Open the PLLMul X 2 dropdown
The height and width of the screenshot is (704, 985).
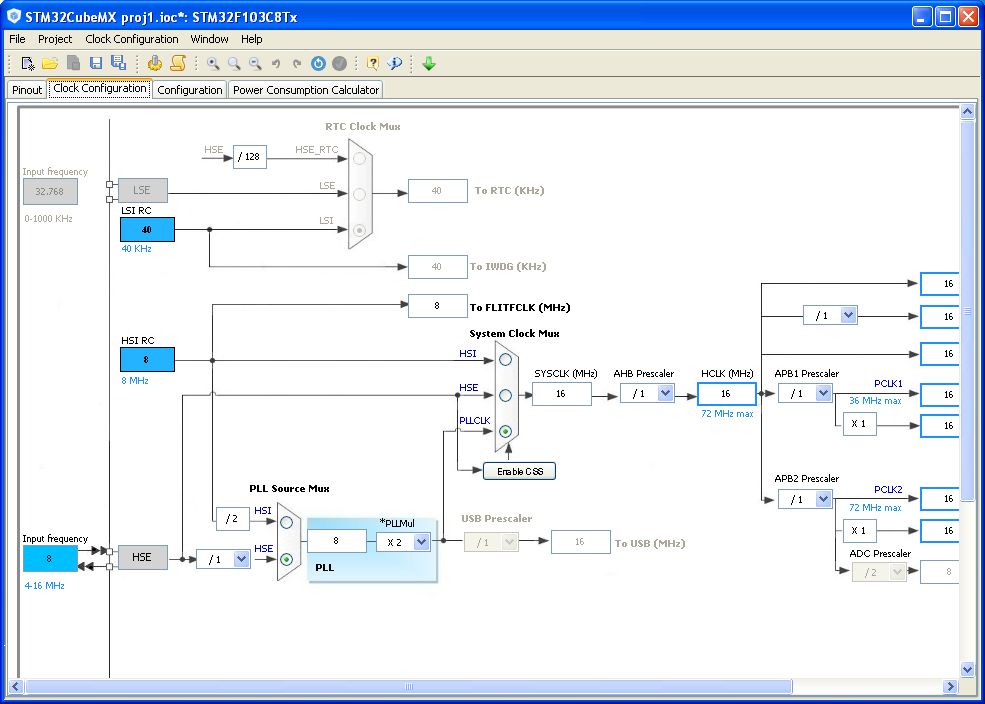point(422,542)
